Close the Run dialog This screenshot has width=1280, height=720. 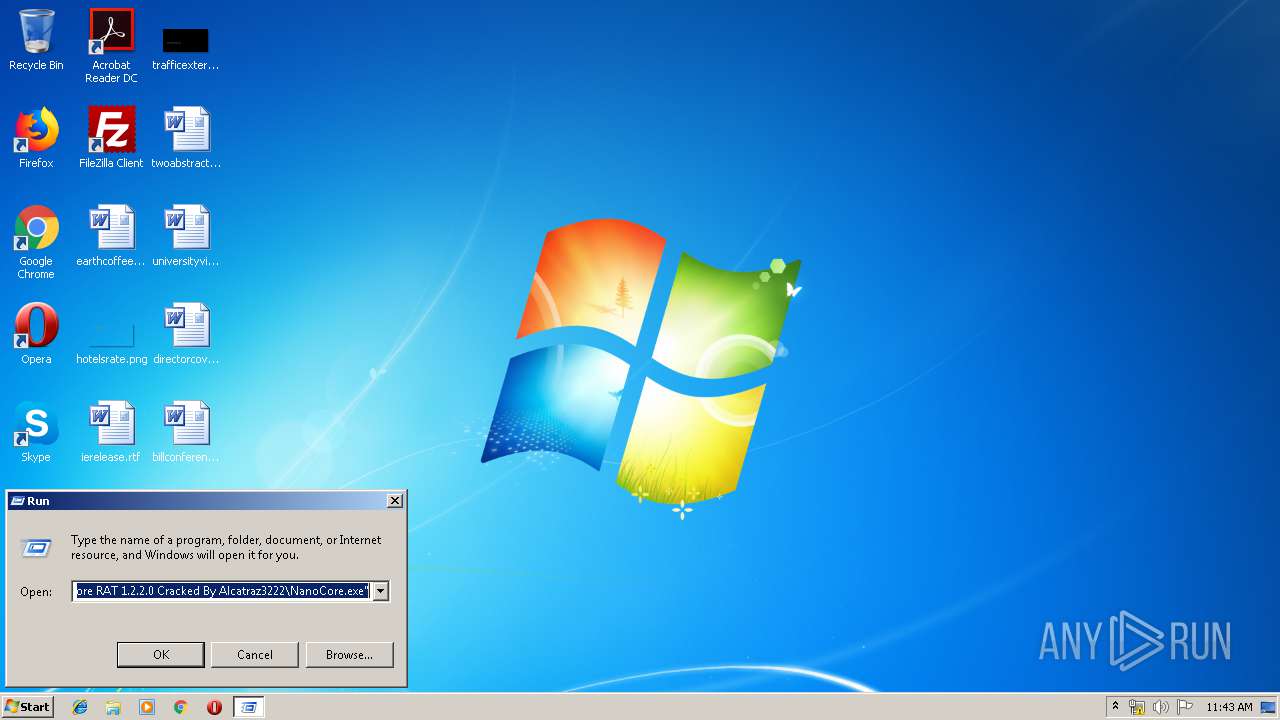pos(395,501)
